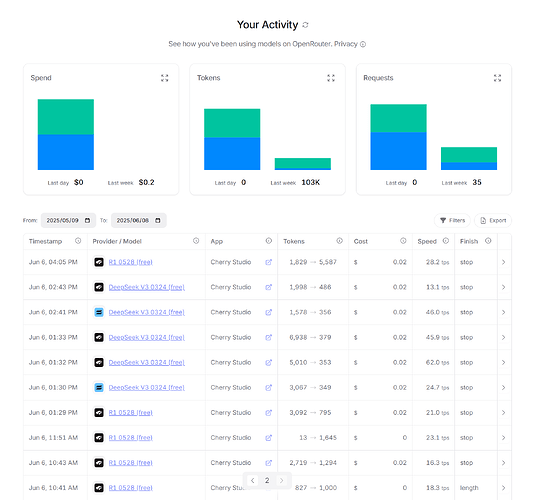The image size is (552, 500).
Task: Click Requests last week value 35
Action: click(477, 182)
